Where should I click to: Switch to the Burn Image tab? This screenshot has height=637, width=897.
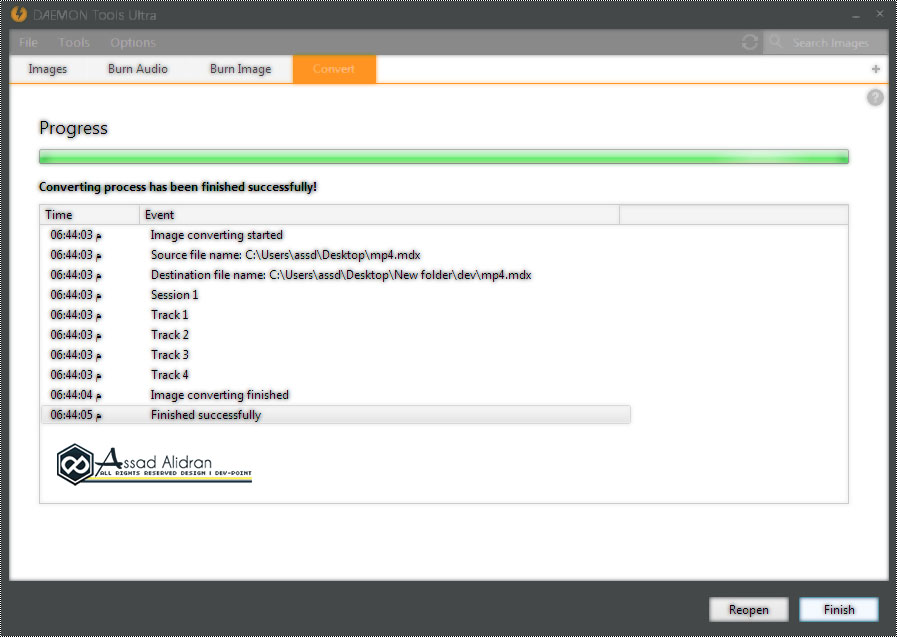[x=240, y=69]
